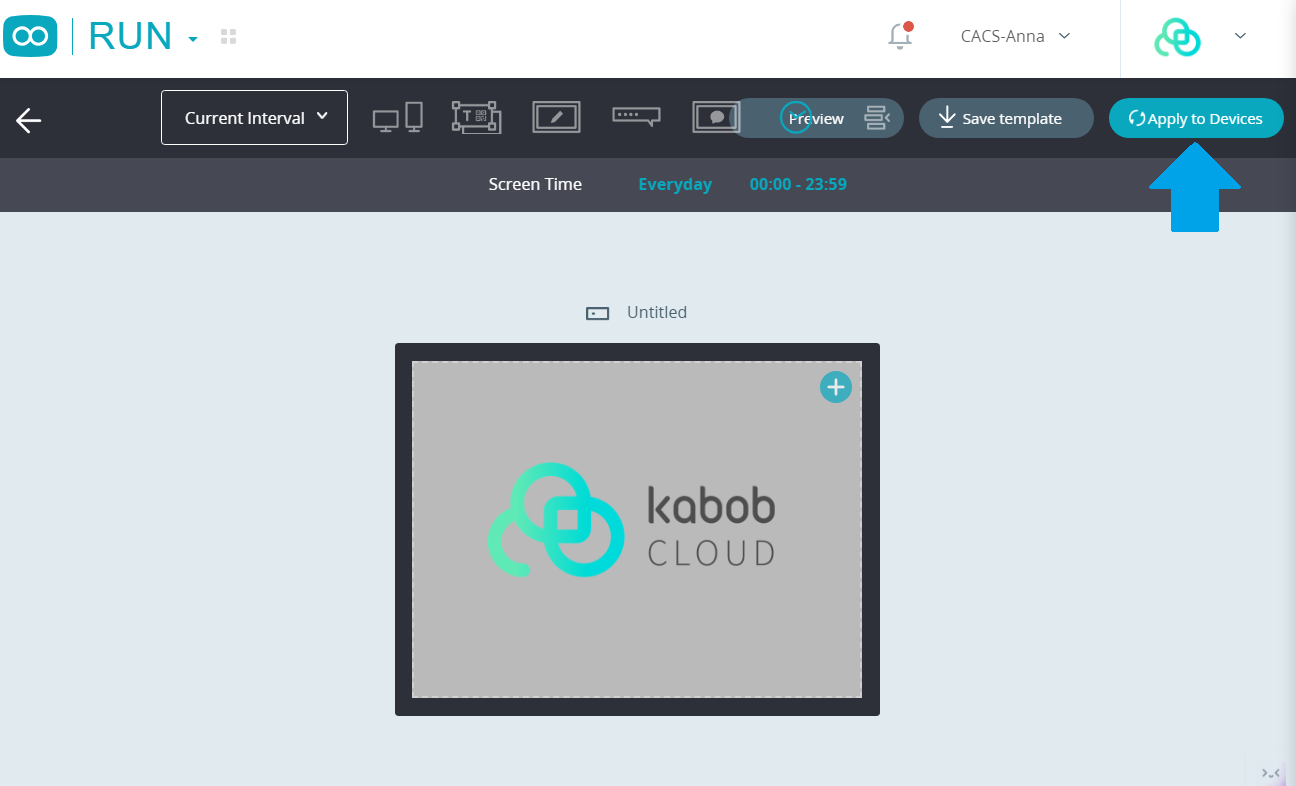Open the screen edit pencil icon
Image resolution: width=1296 pixels, height=786 pixels.
point(556,117)
